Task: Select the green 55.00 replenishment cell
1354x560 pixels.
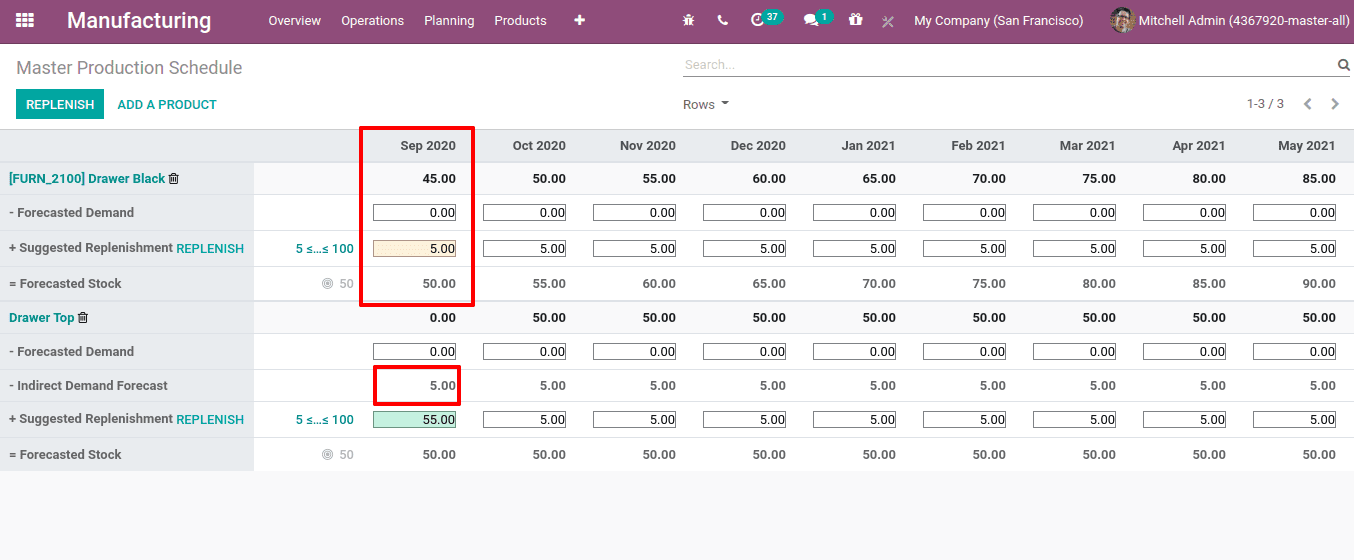Action: 414,420
